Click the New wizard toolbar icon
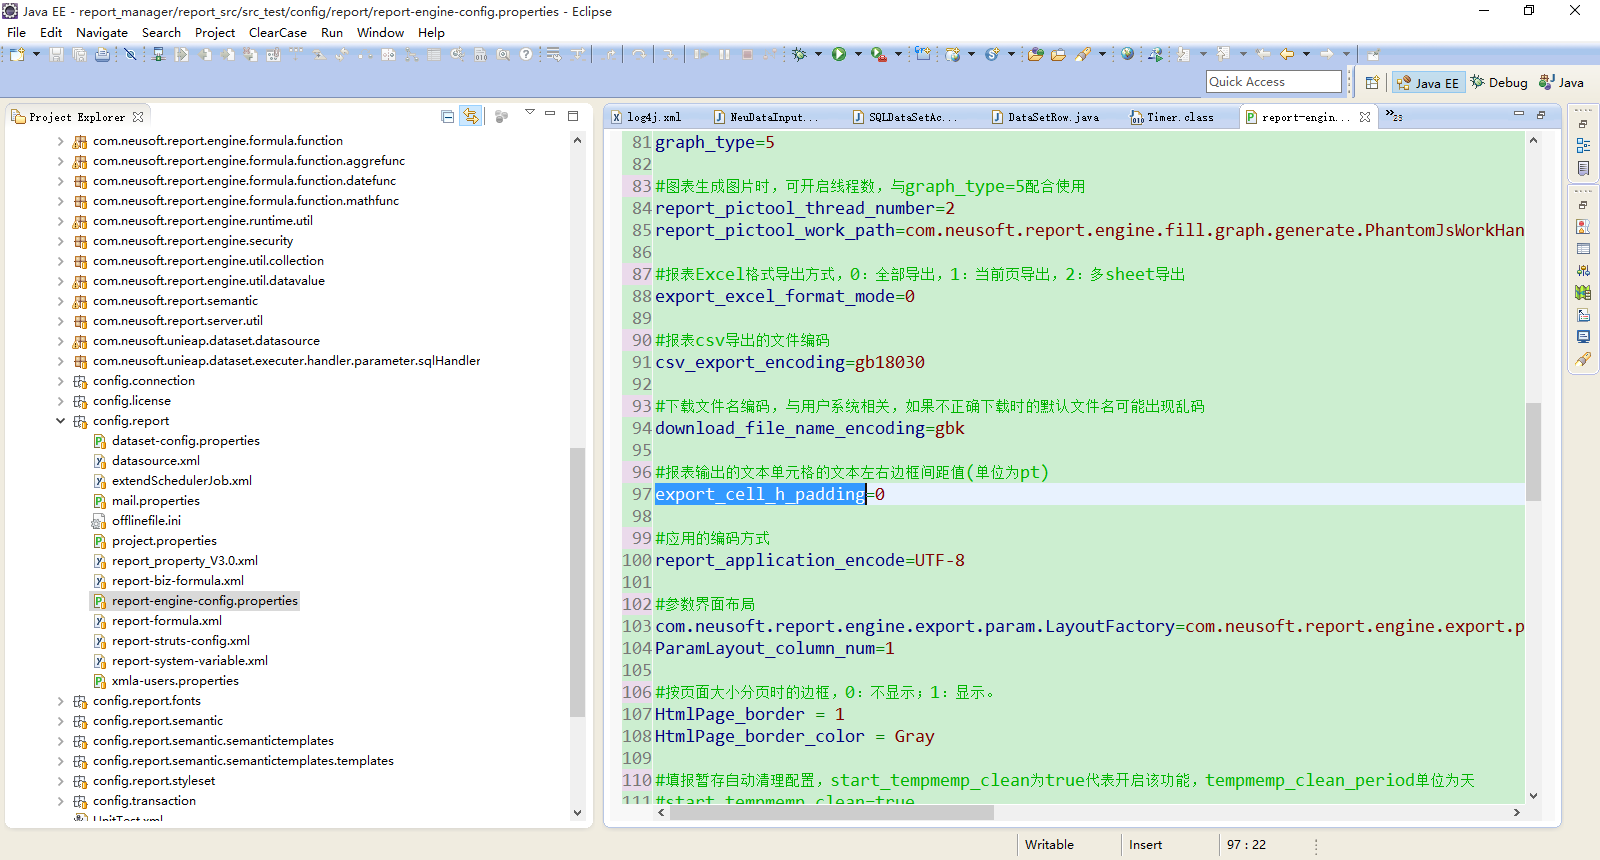This screenshot has width=1600, height=860. coord(17,54)
